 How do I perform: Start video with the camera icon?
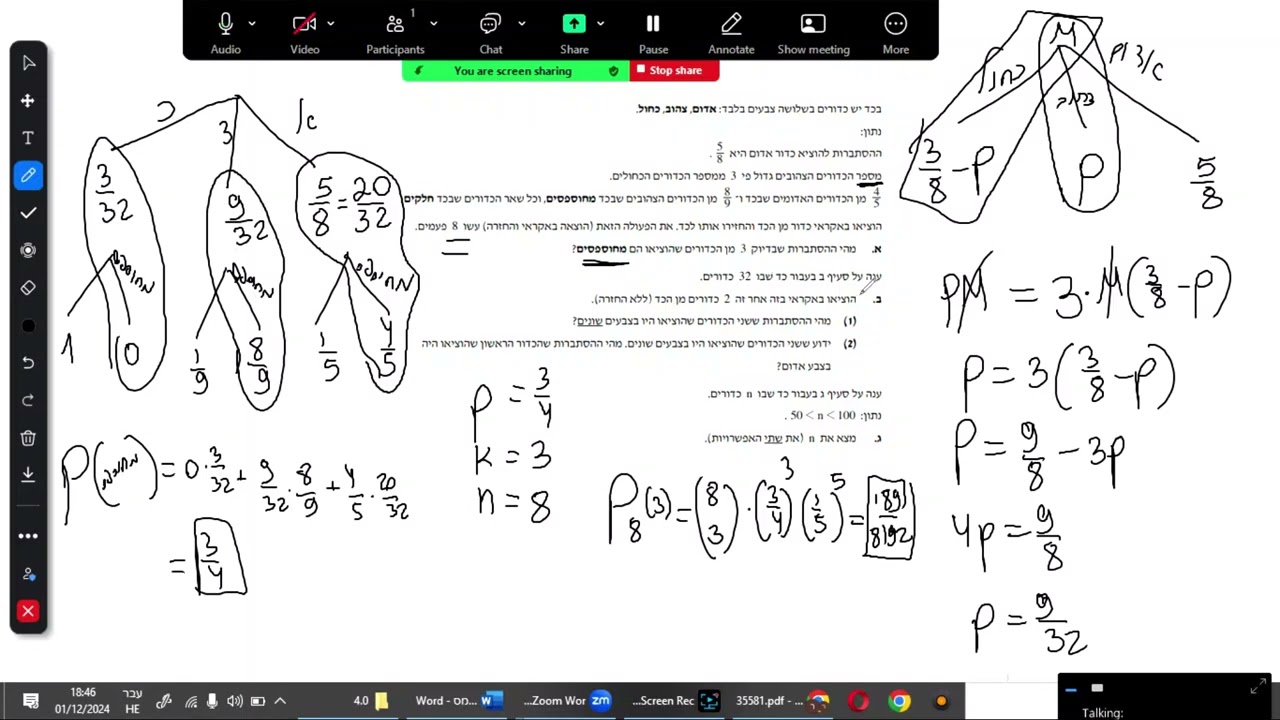pyautogui.click(x=304, y=24)
